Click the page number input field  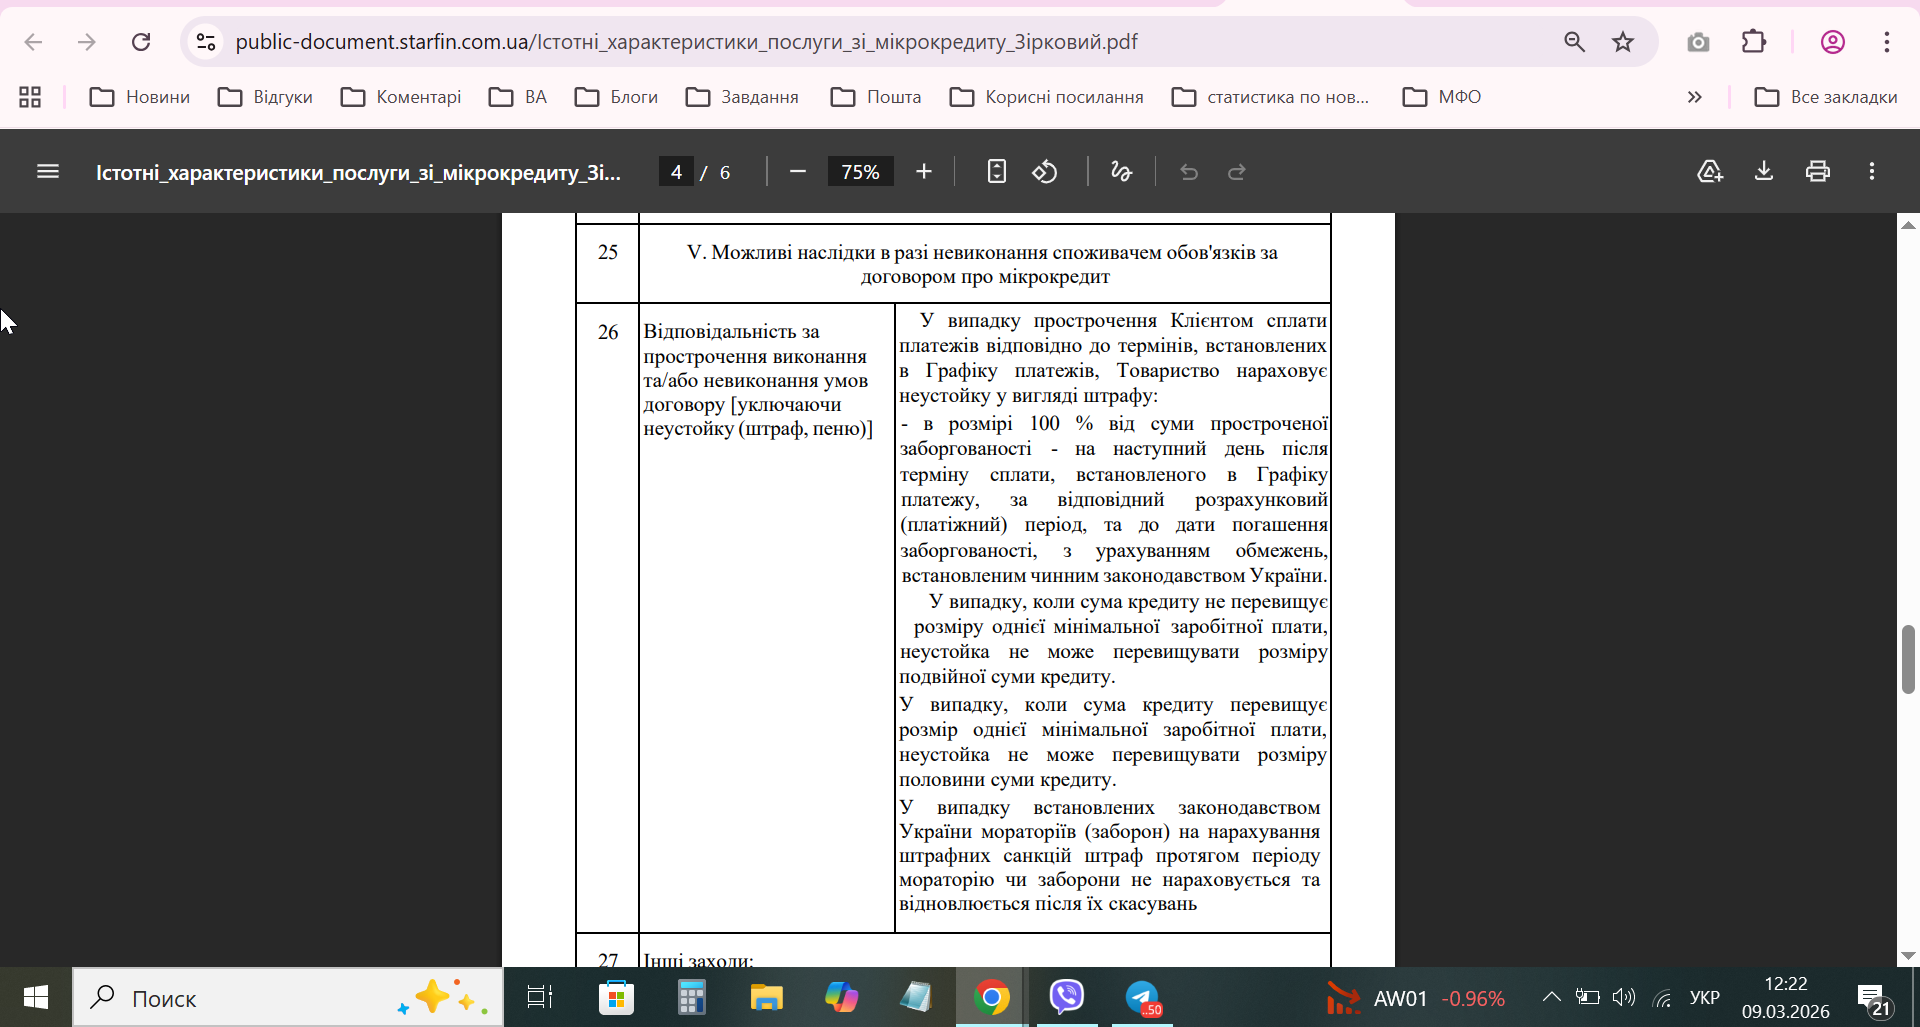[677, 172]
